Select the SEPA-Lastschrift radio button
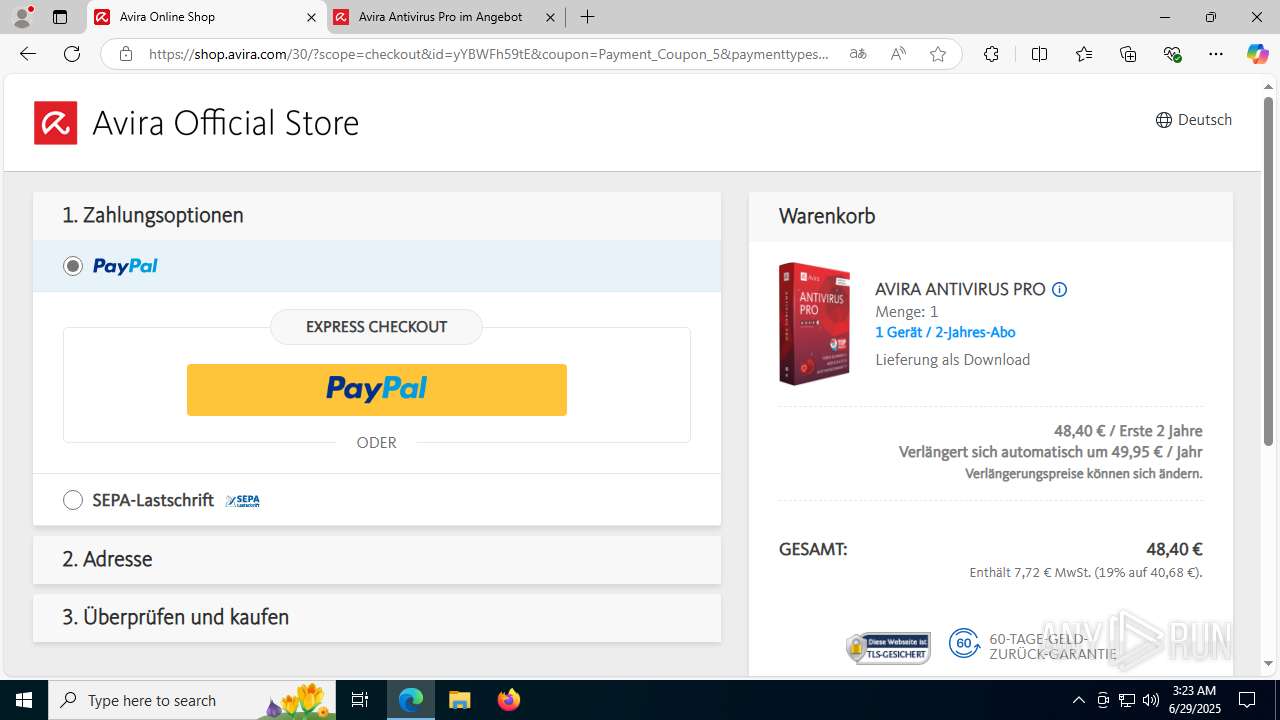 pyautogui.click(x=73, y=500)
